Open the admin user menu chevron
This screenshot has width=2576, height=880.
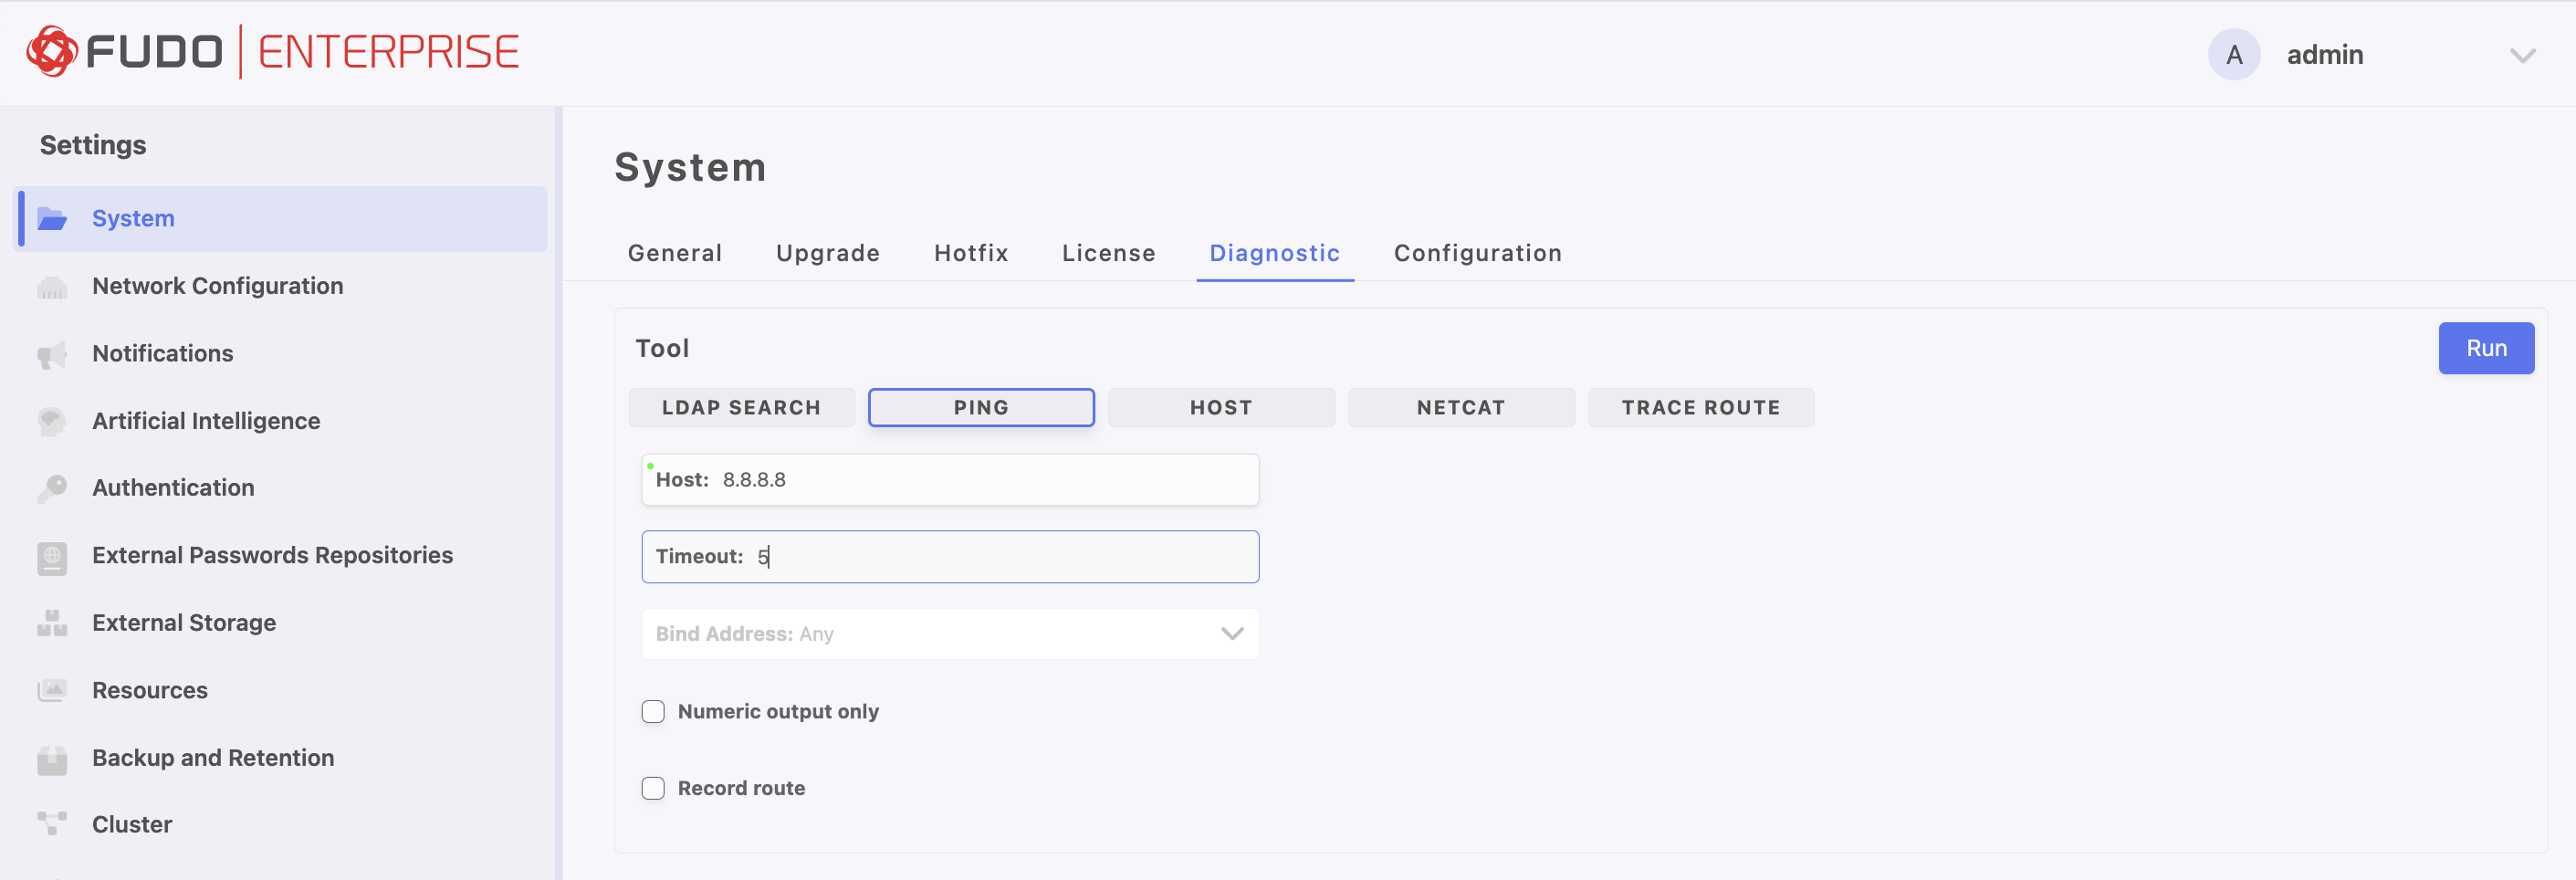click(2522, 55)
